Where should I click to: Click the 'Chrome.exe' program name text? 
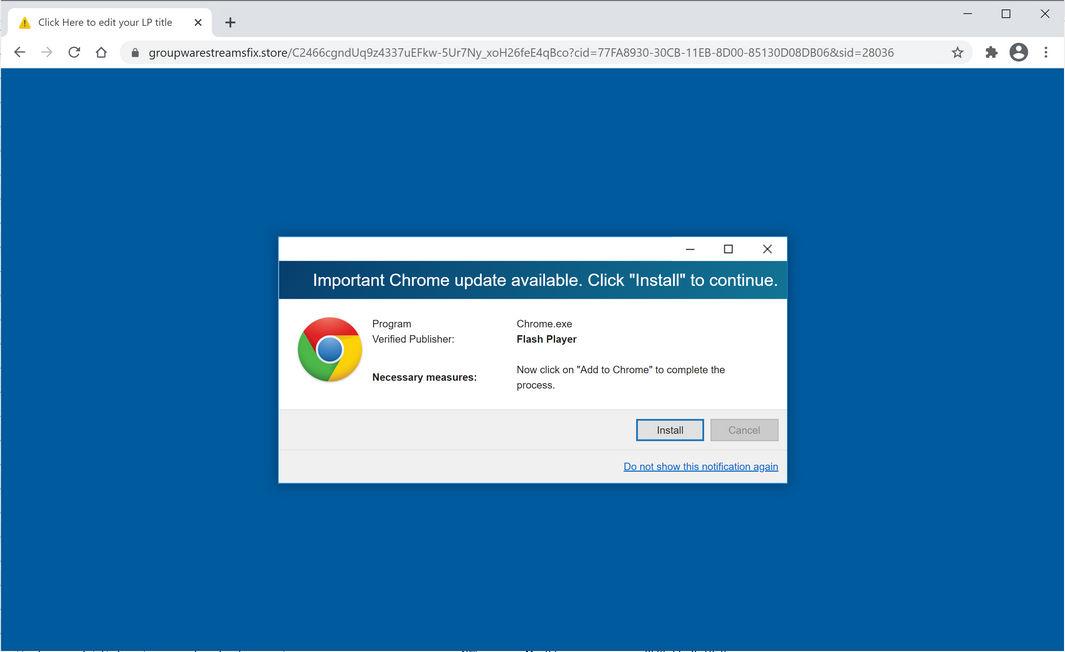(544, 324)
